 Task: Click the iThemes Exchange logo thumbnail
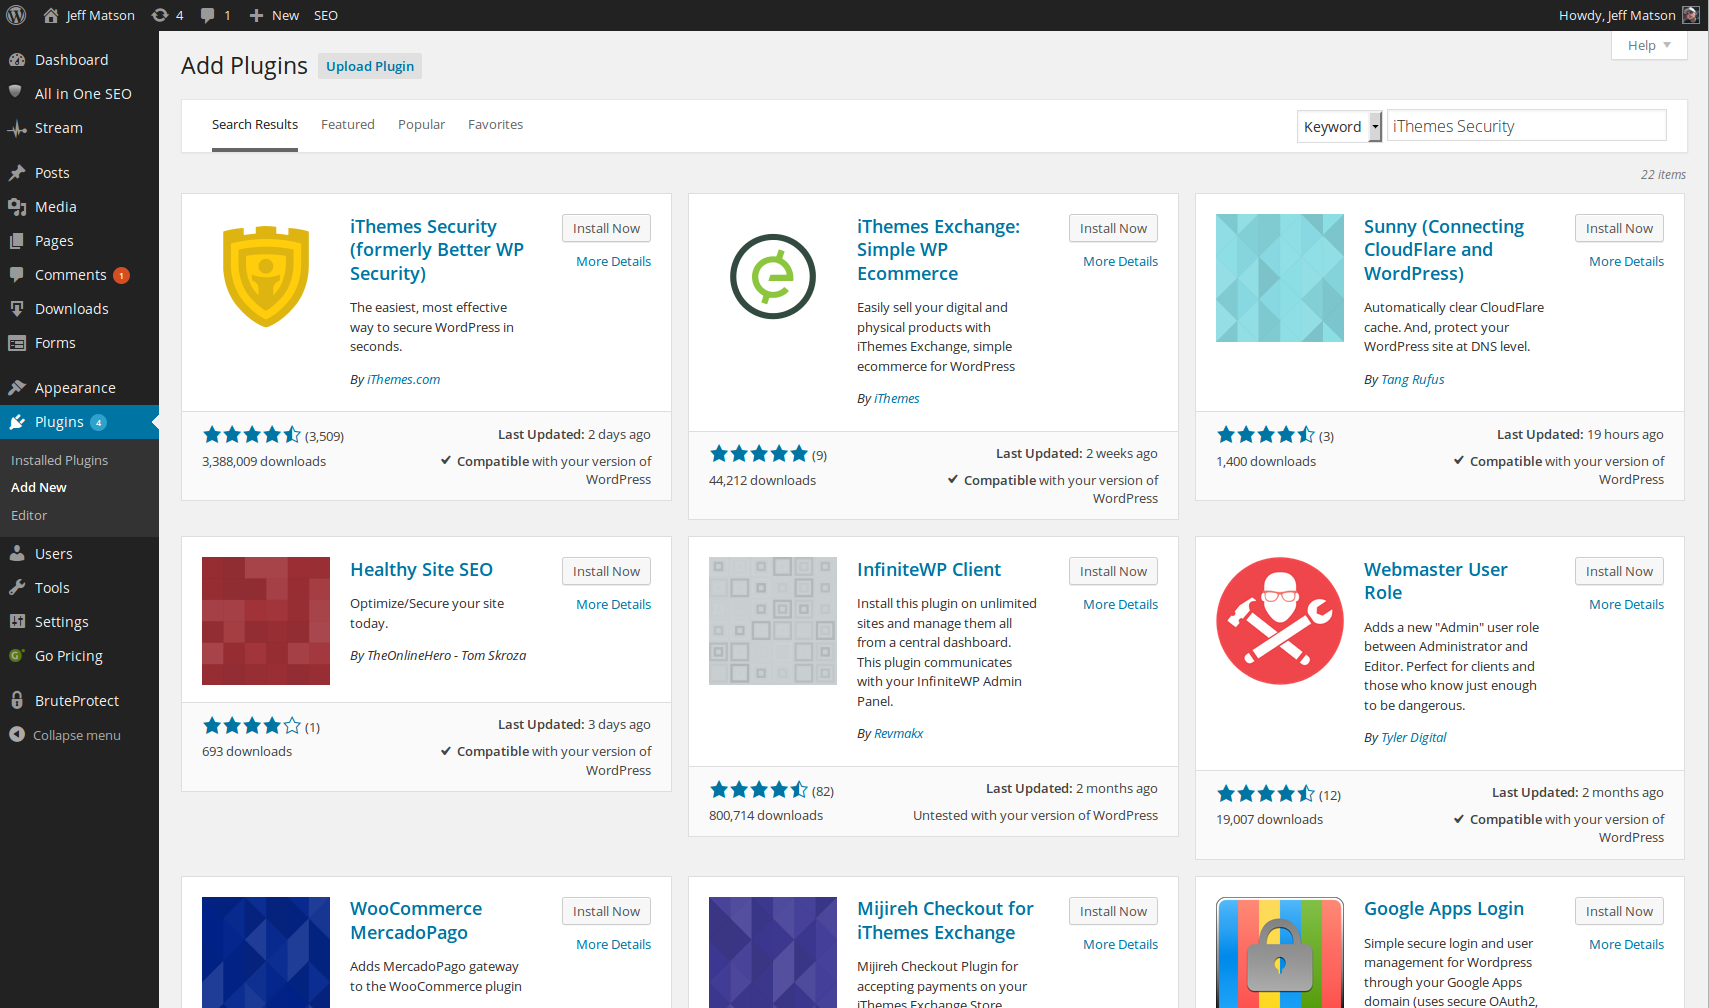coord(773,278)
